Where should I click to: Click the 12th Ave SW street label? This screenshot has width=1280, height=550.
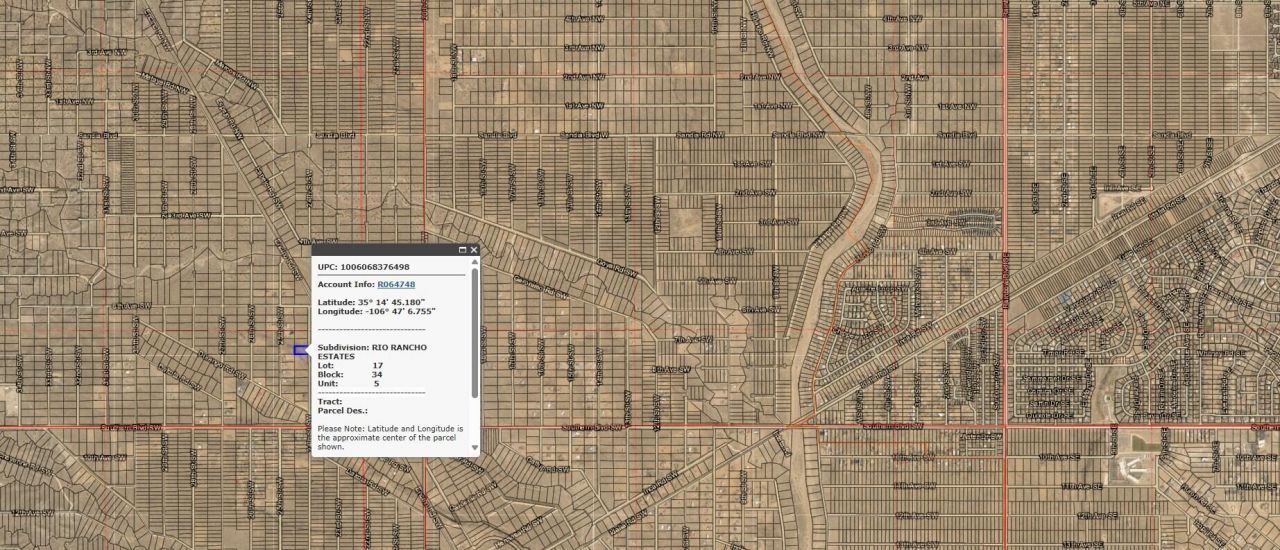pyautogui.click(x=915, y=516)
